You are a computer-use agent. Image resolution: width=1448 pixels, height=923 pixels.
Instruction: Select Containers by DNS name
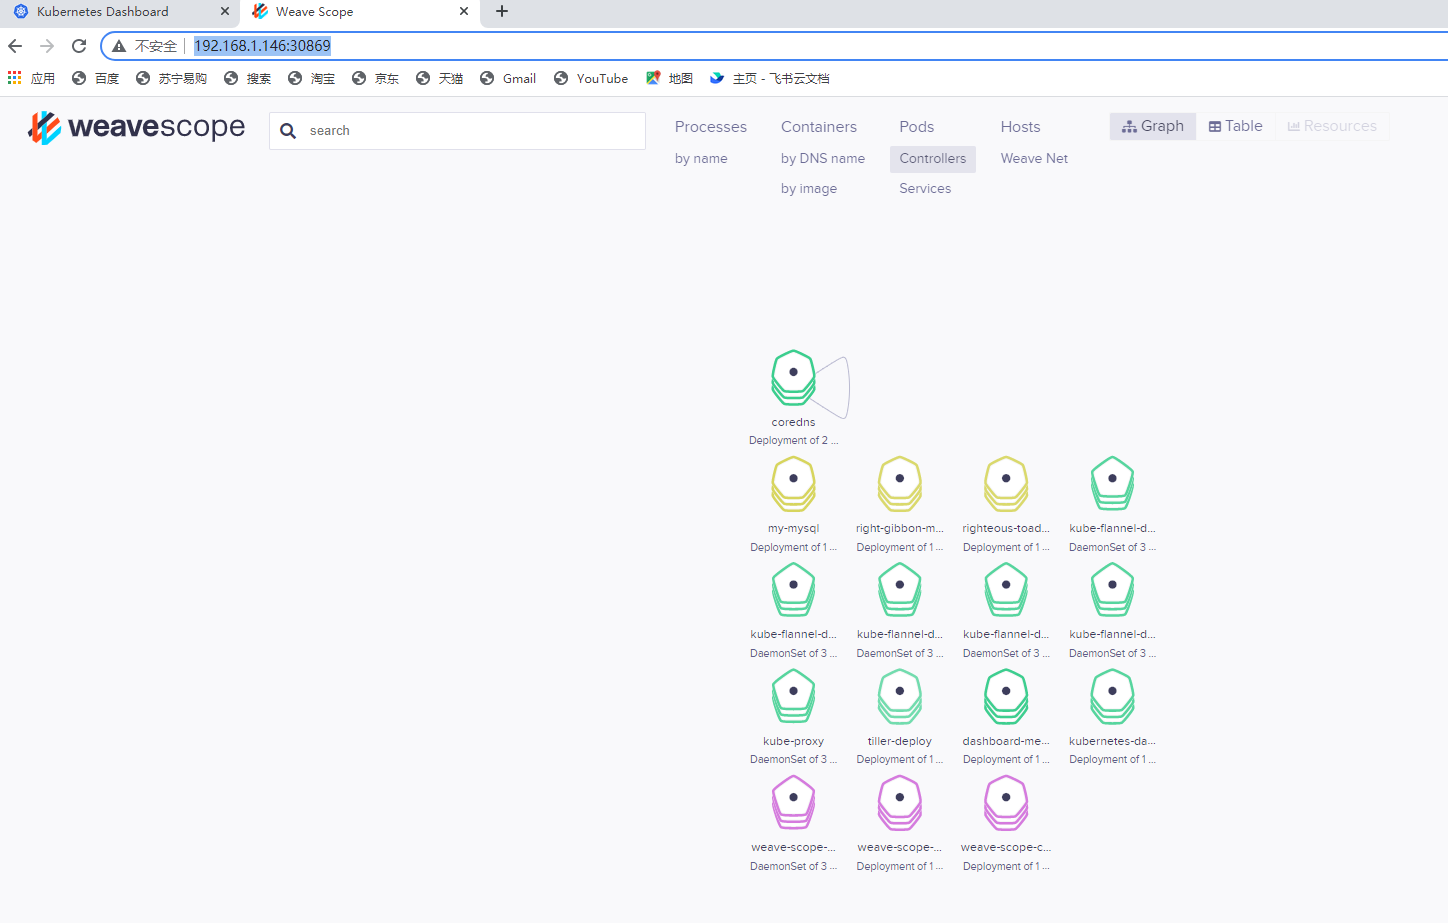[823, 158]
